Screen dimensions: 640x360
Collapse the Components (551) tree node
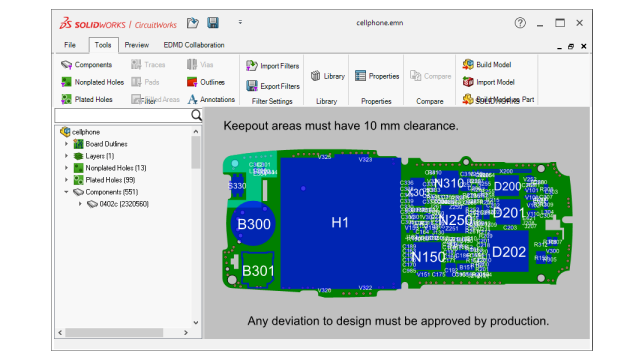coord(66,191)
